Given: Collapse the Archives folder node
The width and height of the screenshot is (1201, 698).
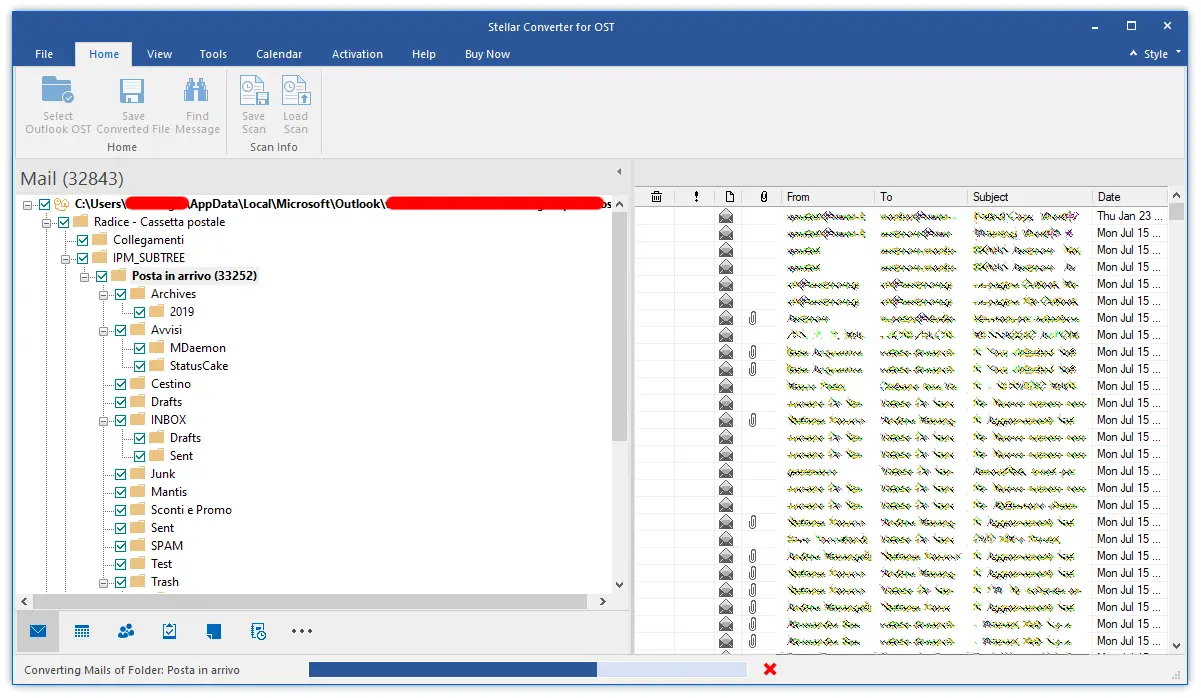Looking at the screenshot, I should [104, 294].
